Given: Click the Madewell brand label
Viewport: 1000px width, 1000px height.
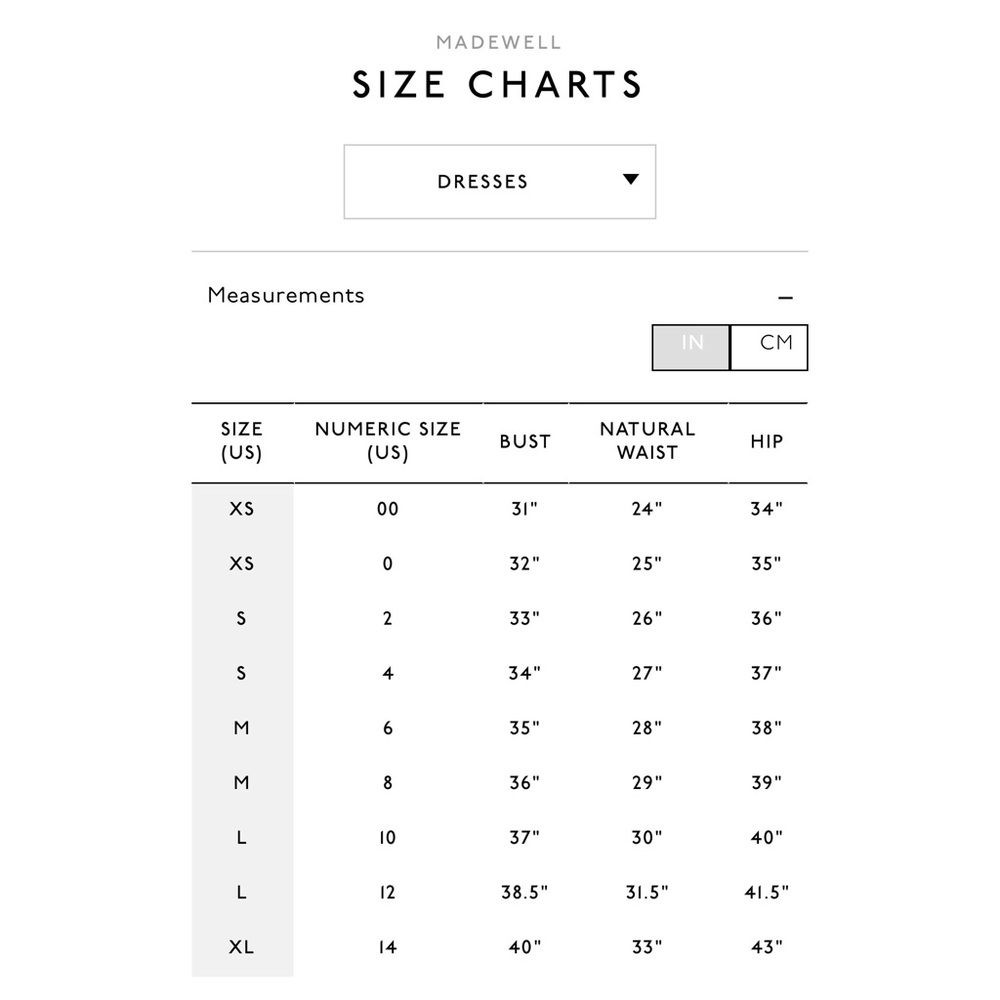Looking at the screenshot, I should pyautogui.click(x=499, y=43).
